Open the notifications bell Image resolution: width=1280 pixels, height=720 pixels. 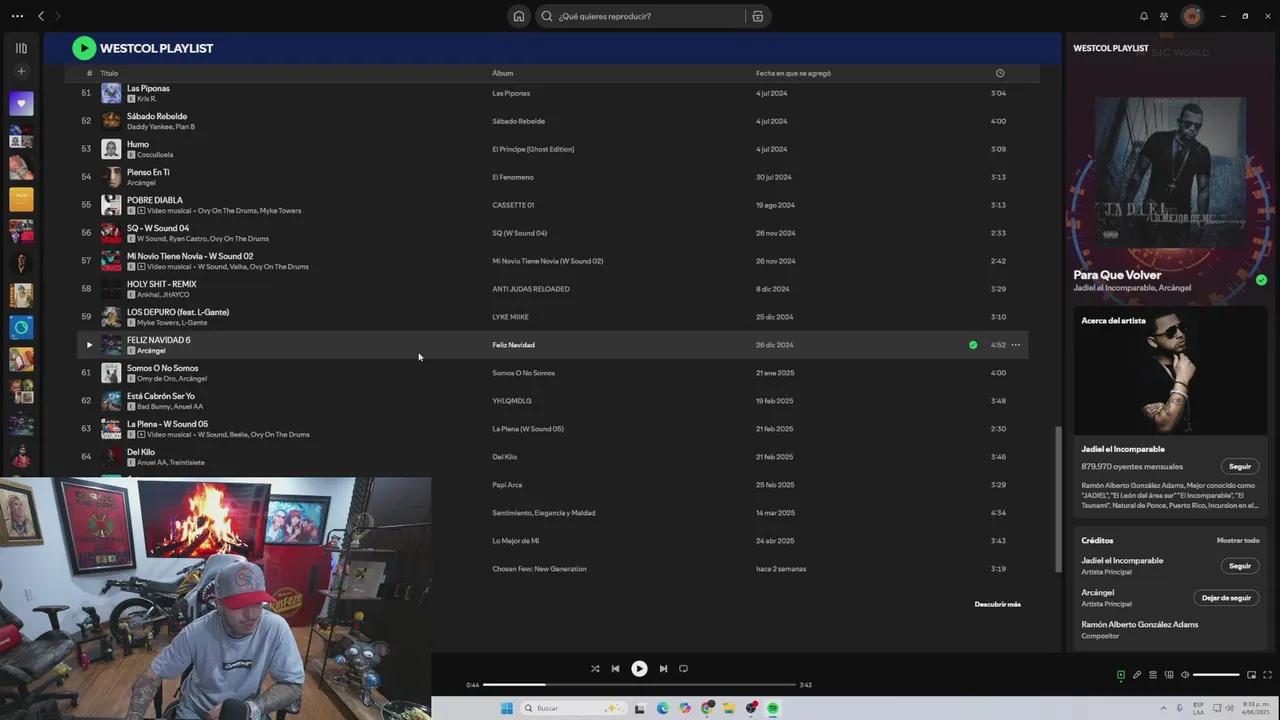1144,16
